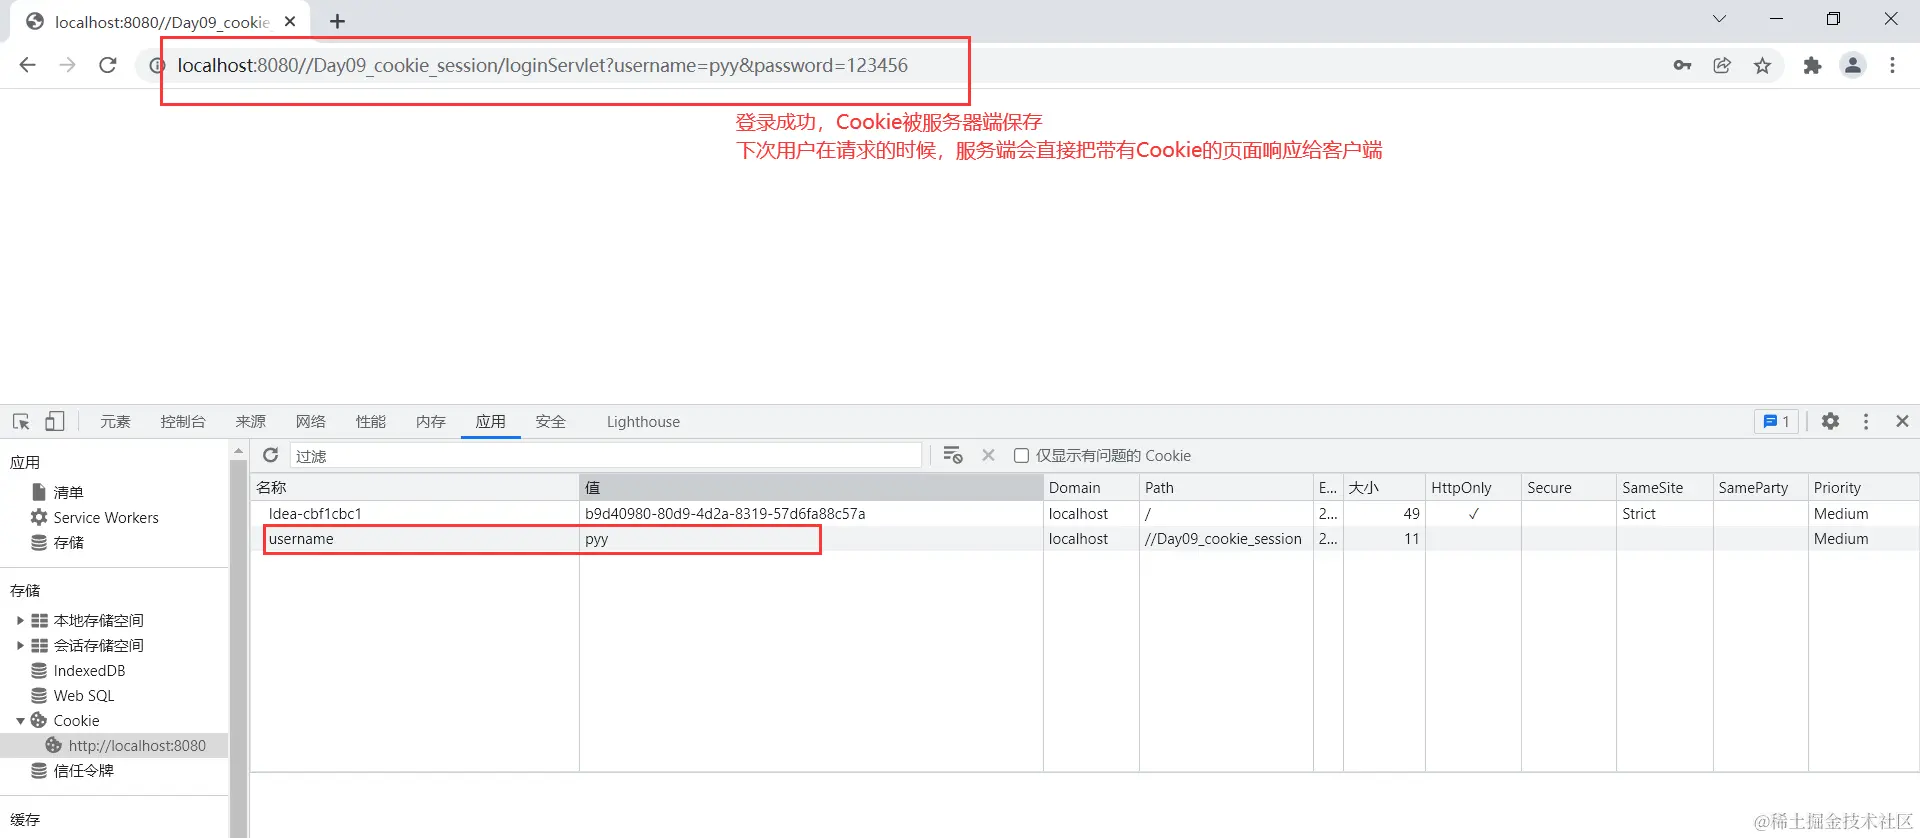Close the DevTools panel

[x=1902, y=421]
